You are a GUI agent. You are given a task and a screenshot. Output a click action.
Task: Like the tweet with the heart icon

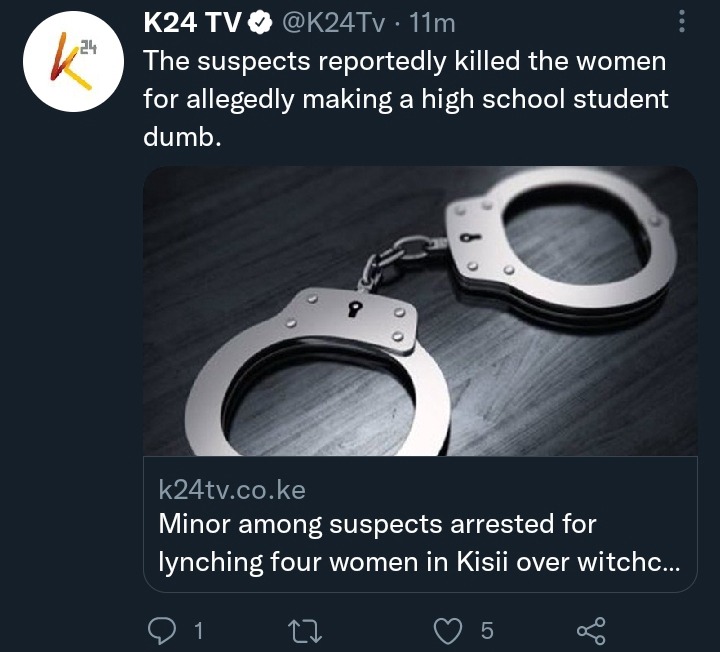click(448, 630)
